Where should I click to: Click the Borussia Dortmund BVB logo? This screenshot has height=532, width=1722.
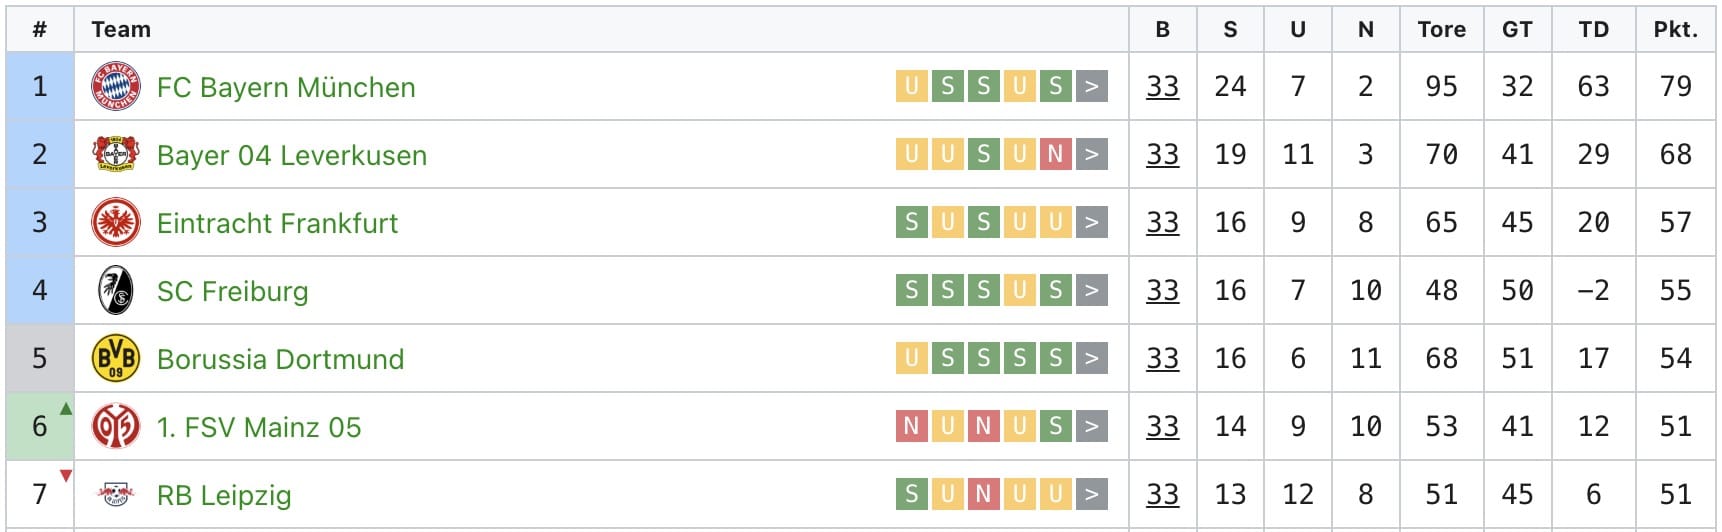pyautogui.click(x=116, y=359)
